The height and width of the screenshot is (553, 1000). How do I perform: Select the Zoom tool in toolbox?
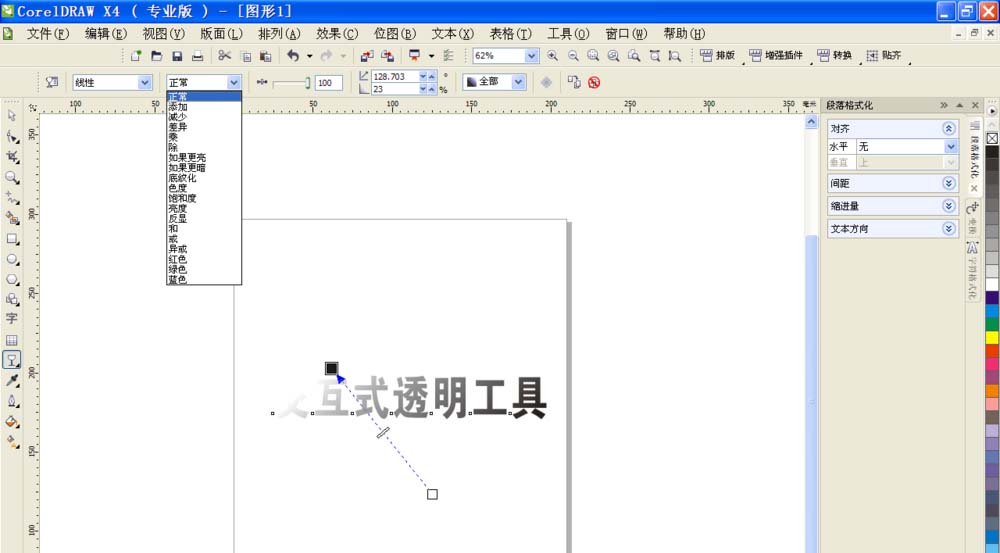point(11,177)
